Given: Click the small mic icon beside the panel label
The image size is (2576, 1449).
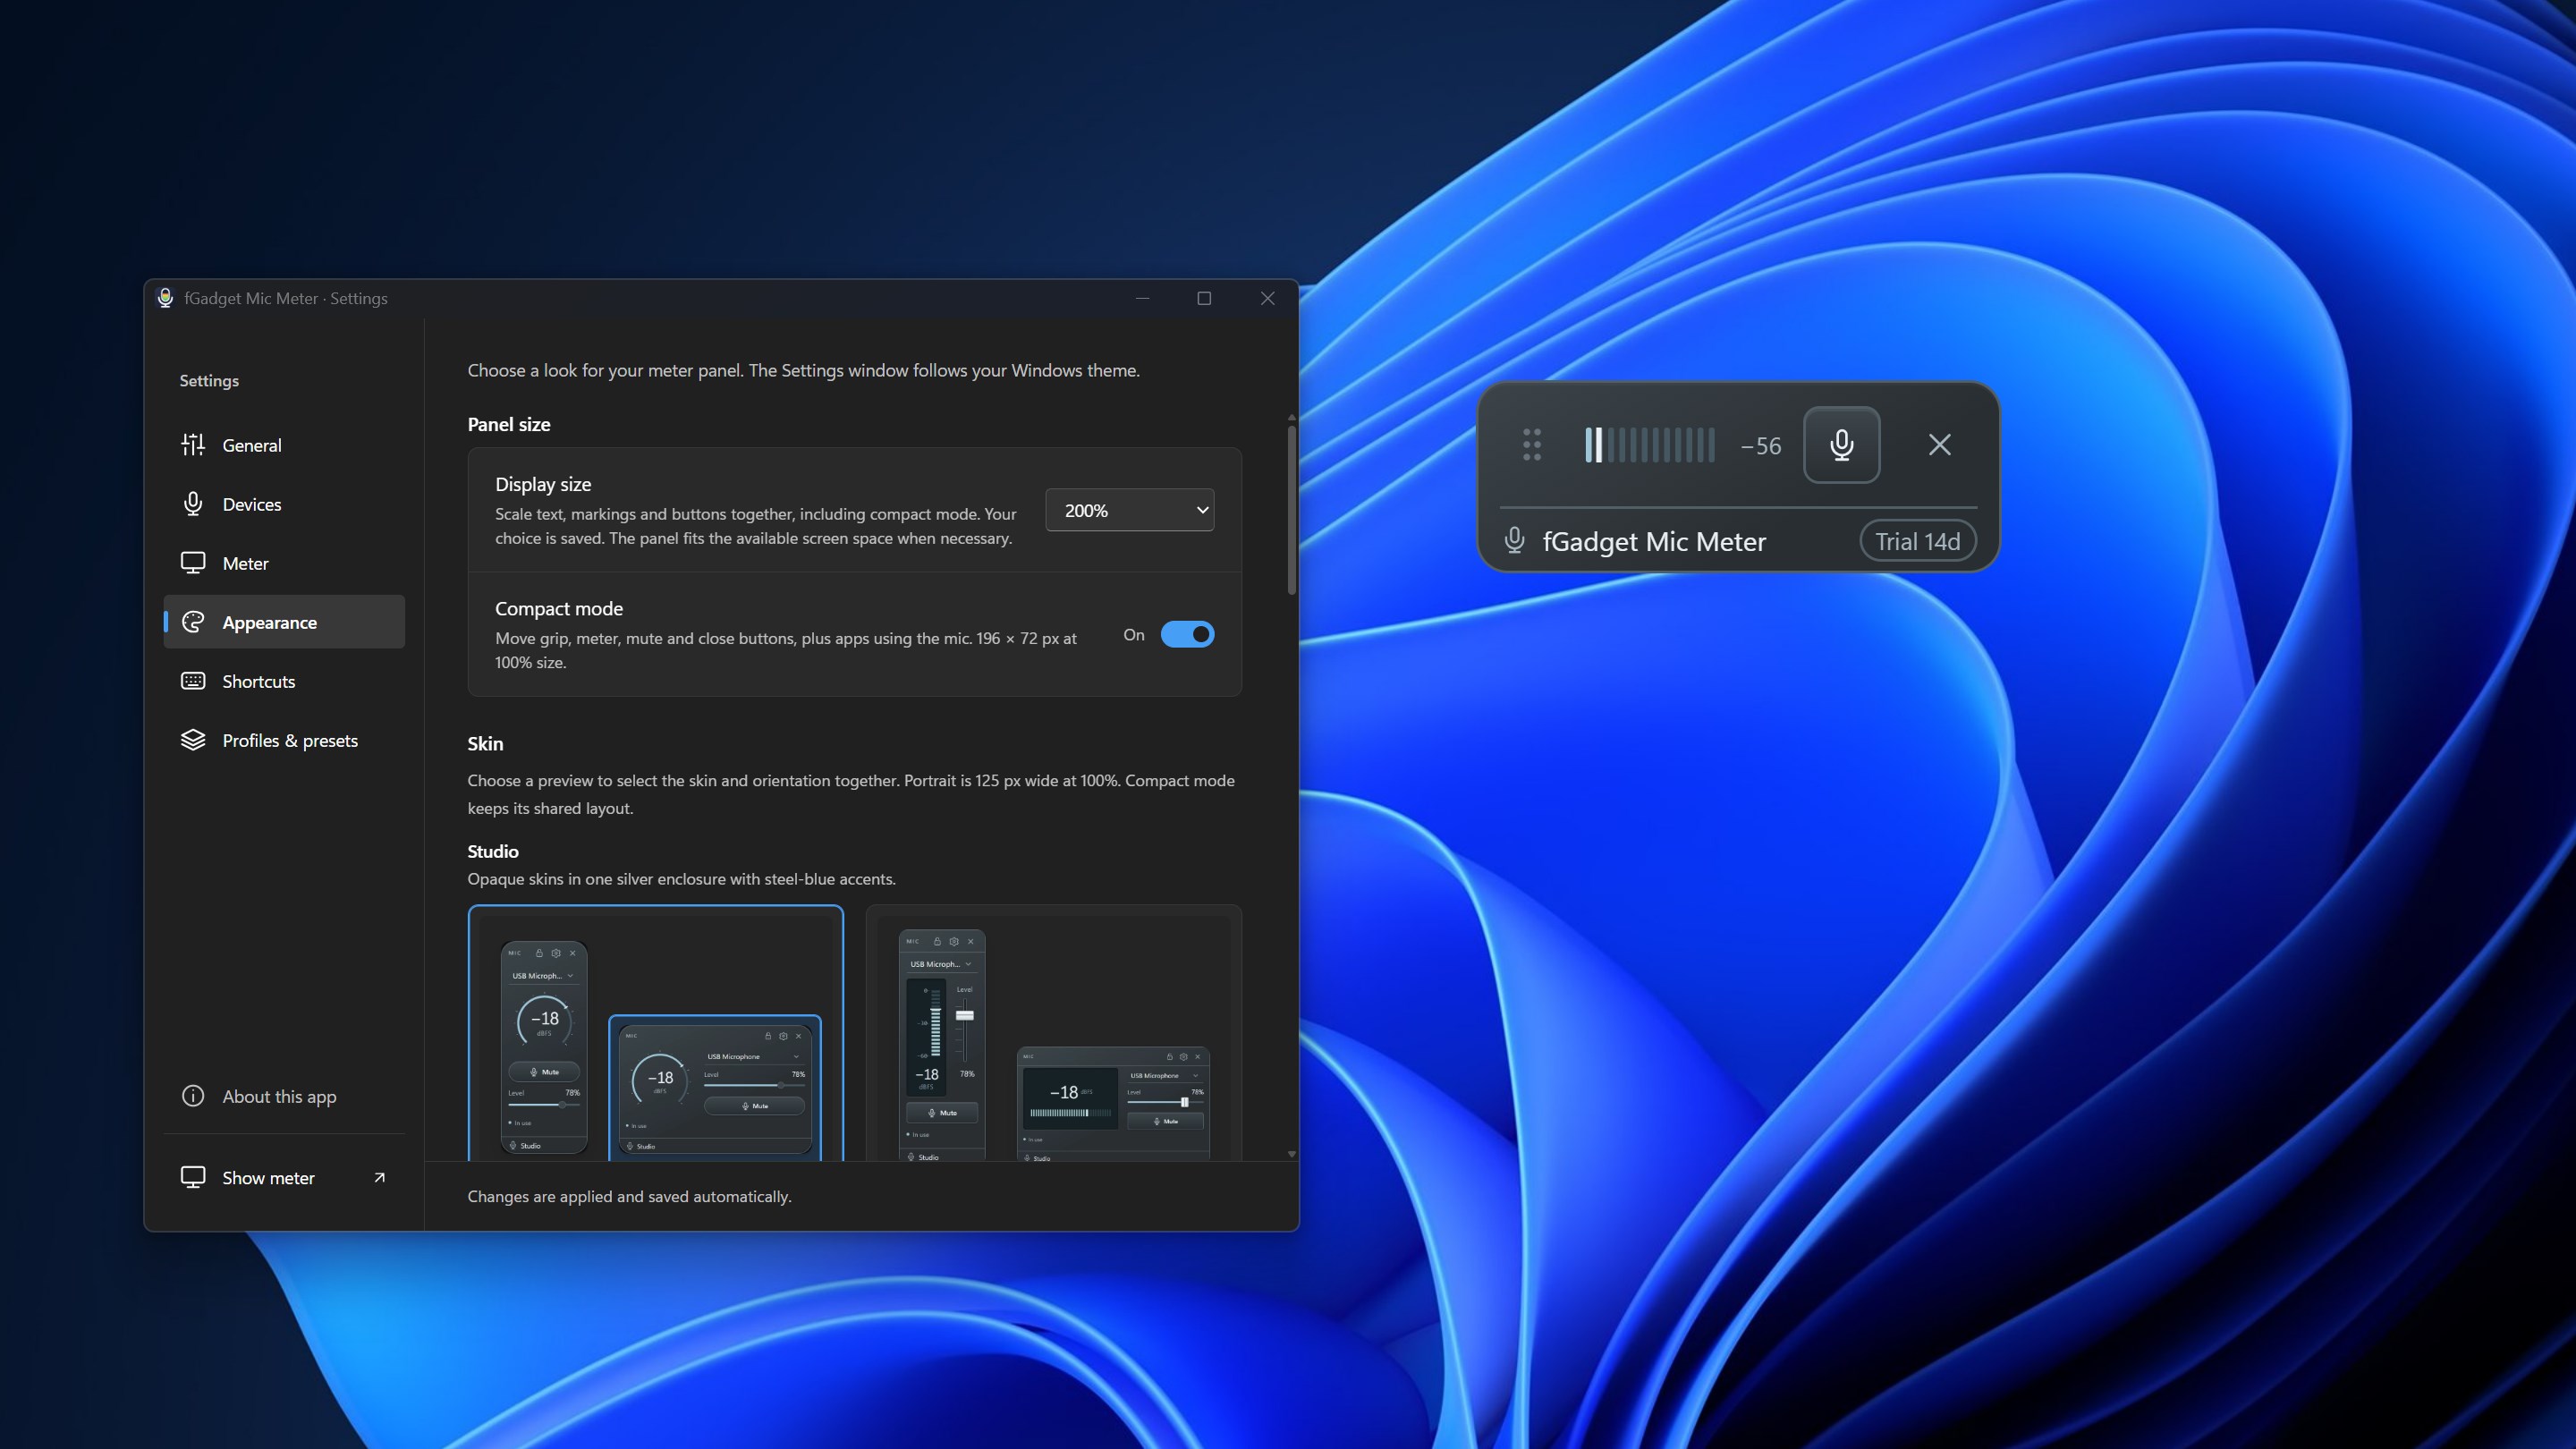Looking at the screenshot, I should click(x=1515, y=541).
